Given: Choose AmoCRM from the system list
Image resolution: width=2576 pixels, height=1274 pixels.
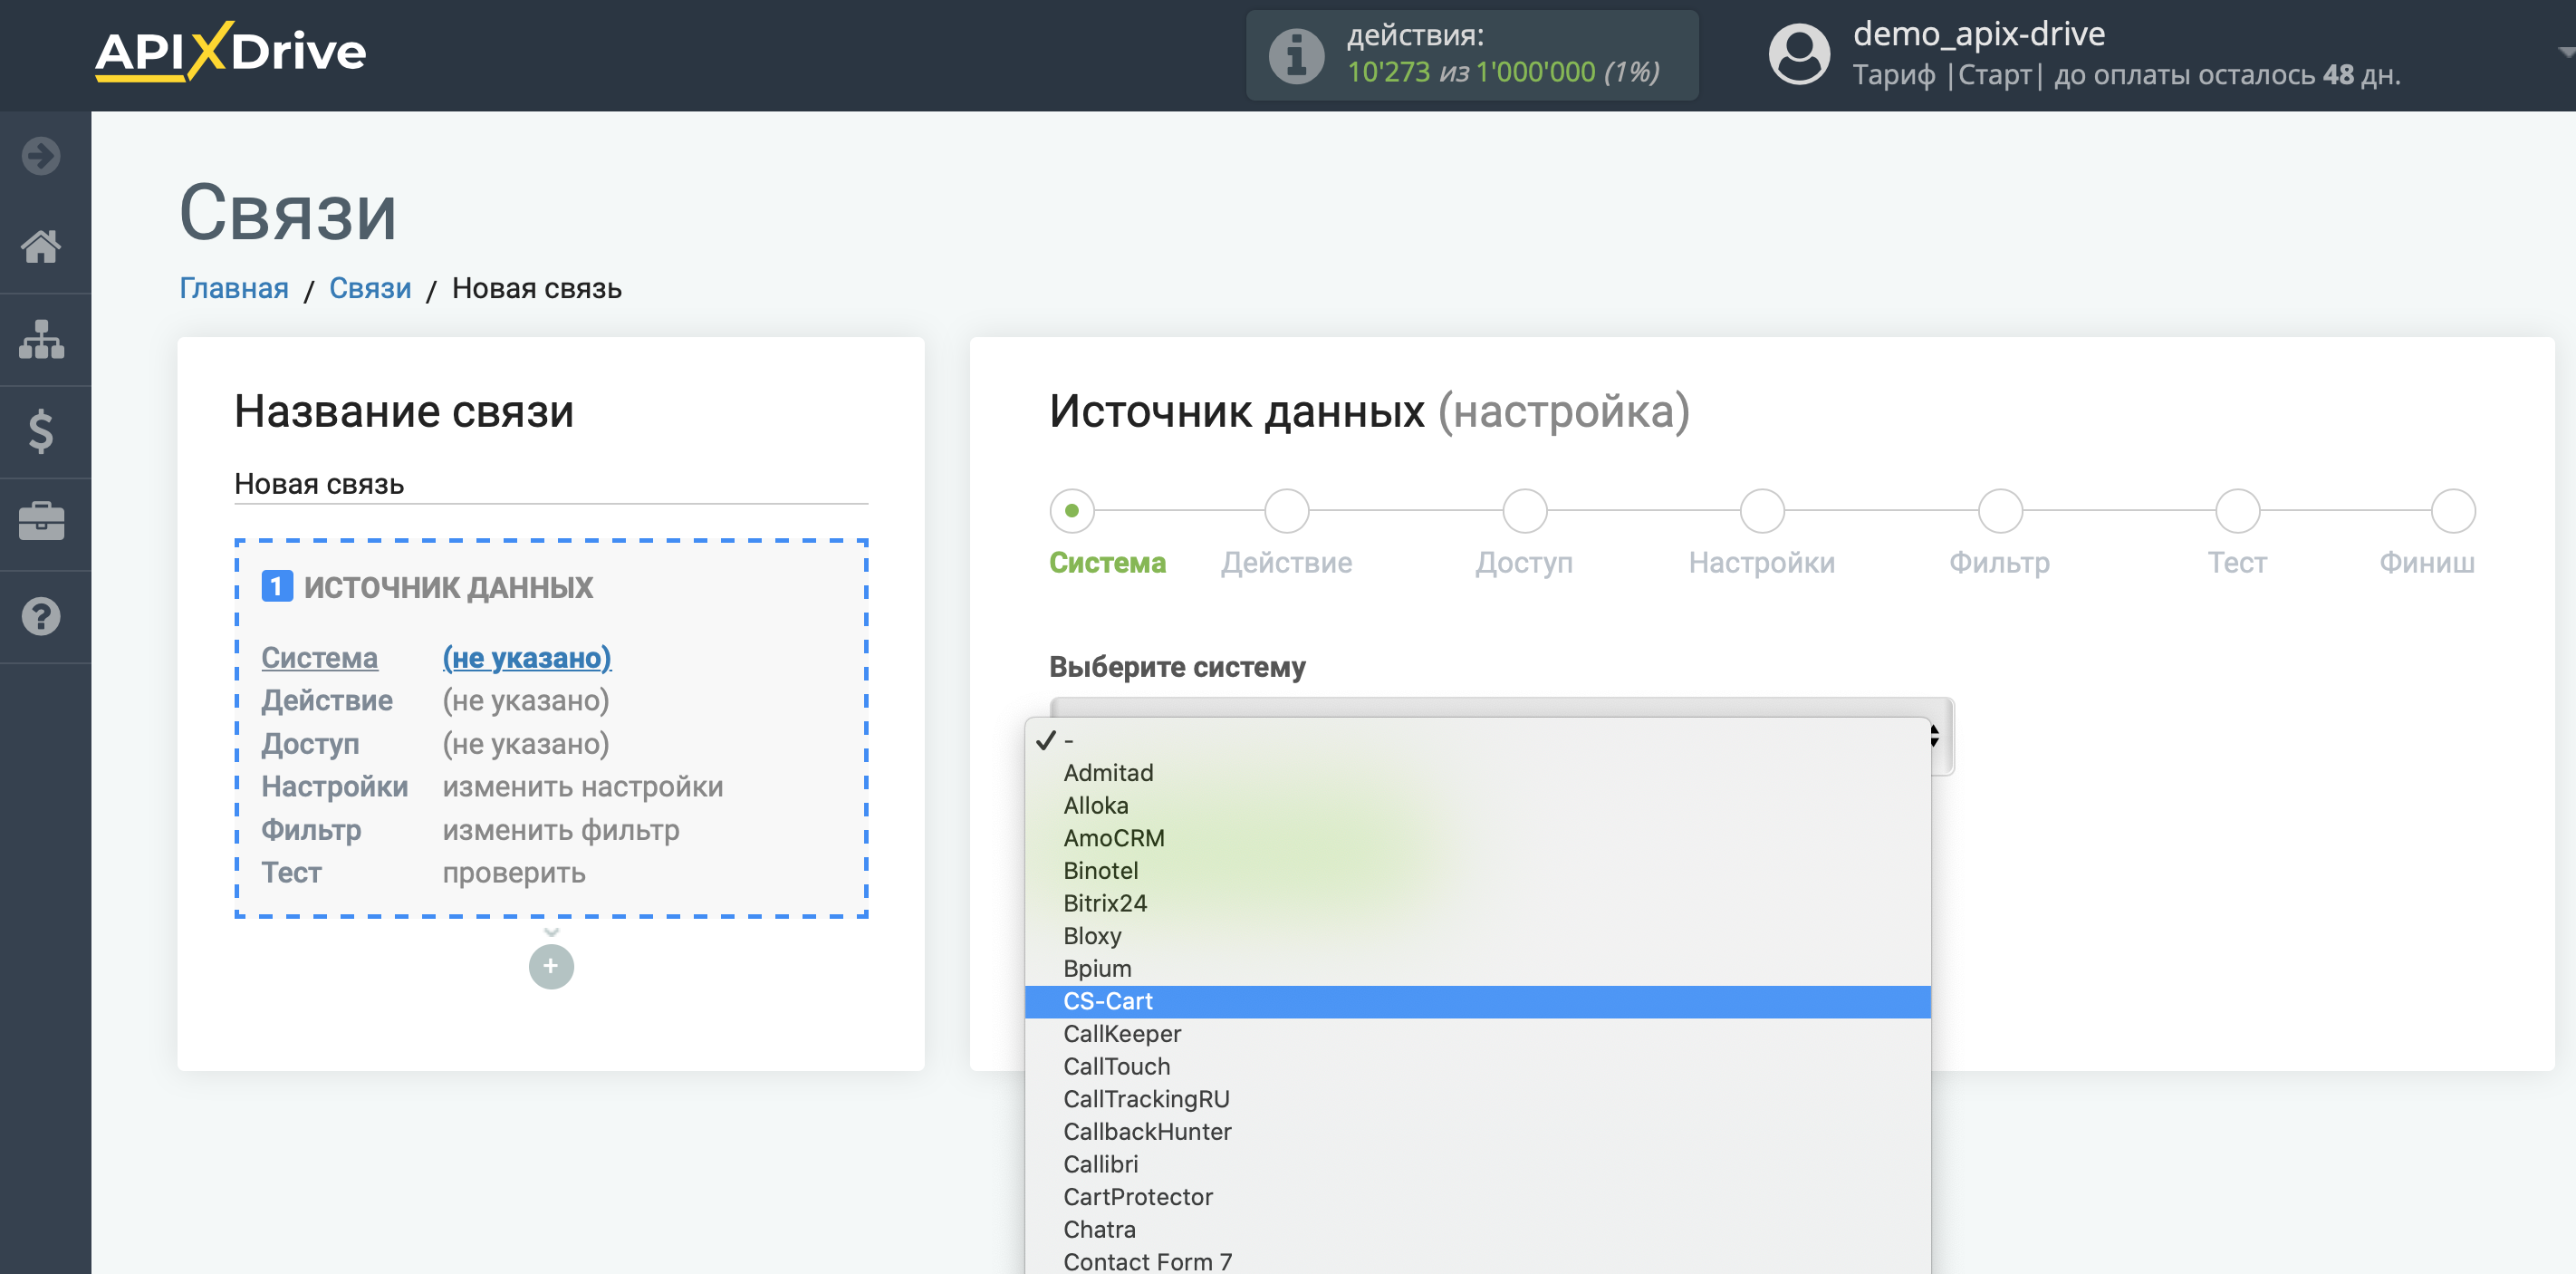Looking at the screenshot, I should [1478, 839].
